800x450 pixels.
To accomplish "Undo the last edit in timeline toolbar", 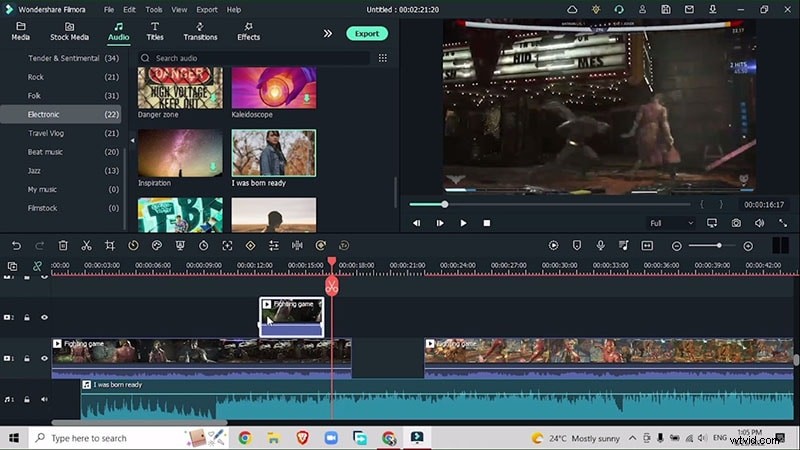I will (x=16, y=246).
